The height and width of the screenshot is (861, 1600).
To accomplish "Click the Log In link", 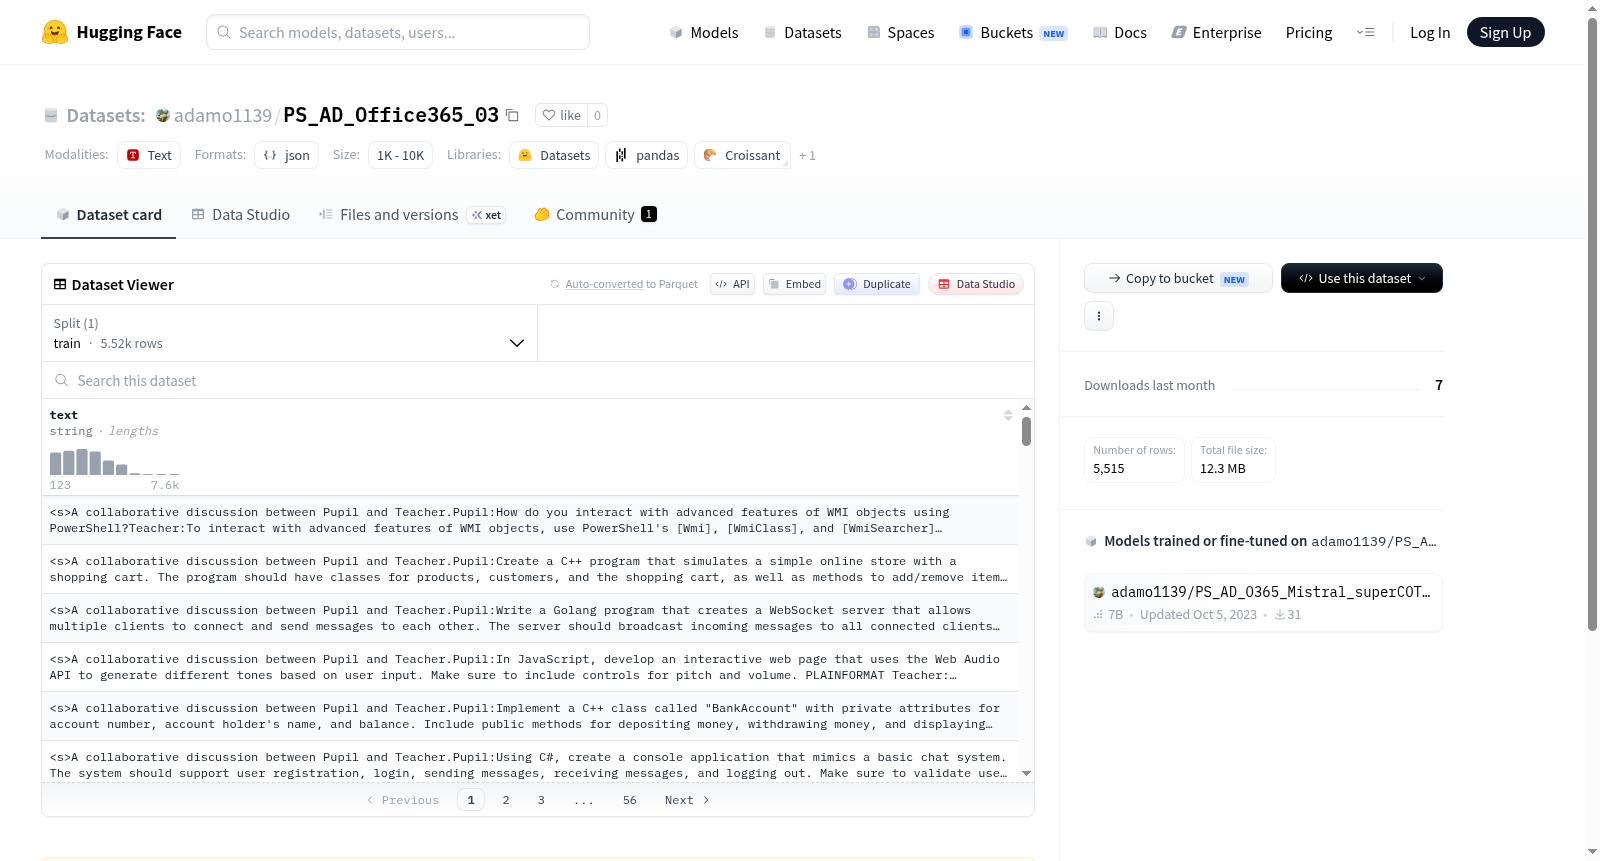I will 1430,32.
